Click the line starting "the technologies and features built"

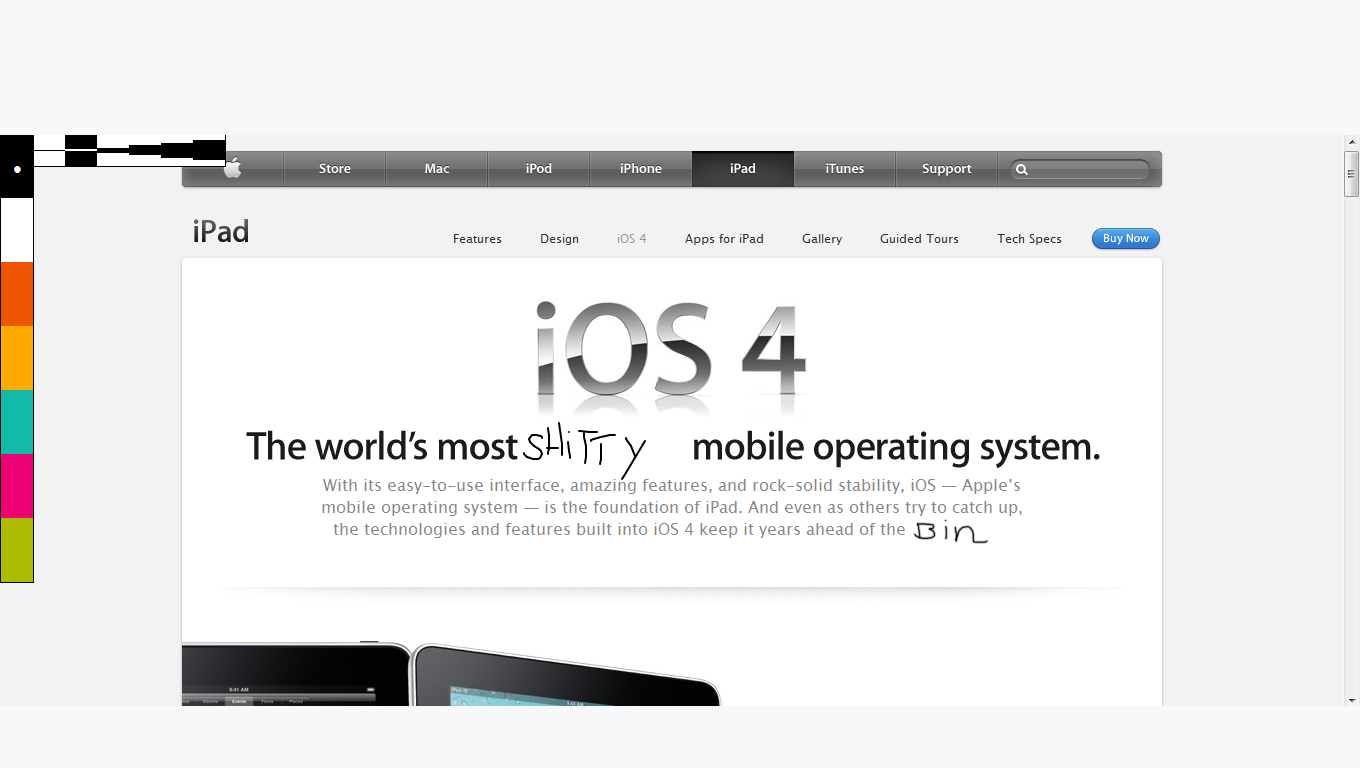tap(619, 530)
